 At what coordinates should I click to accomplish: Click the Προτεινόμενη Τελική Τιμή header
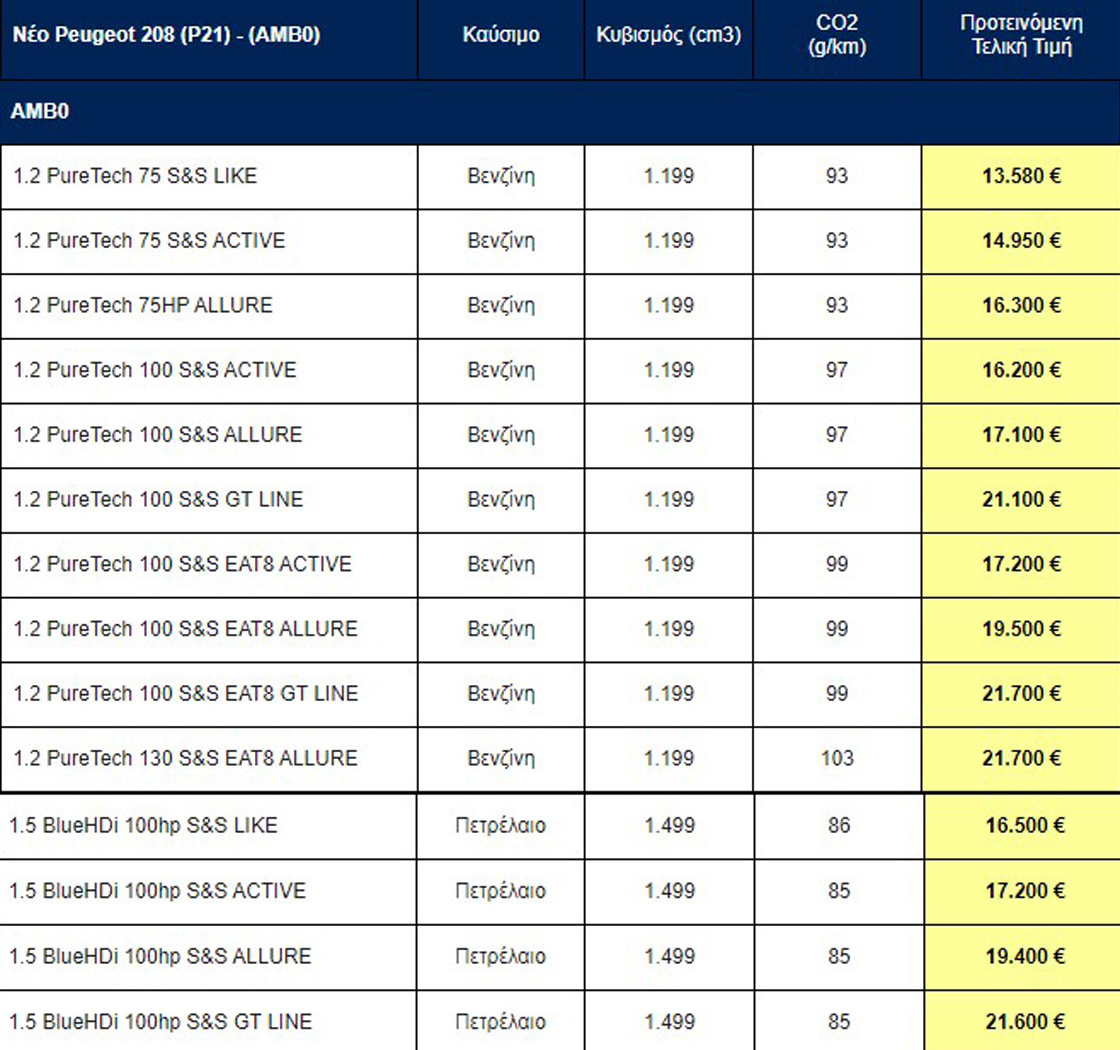coord(1021,34)
